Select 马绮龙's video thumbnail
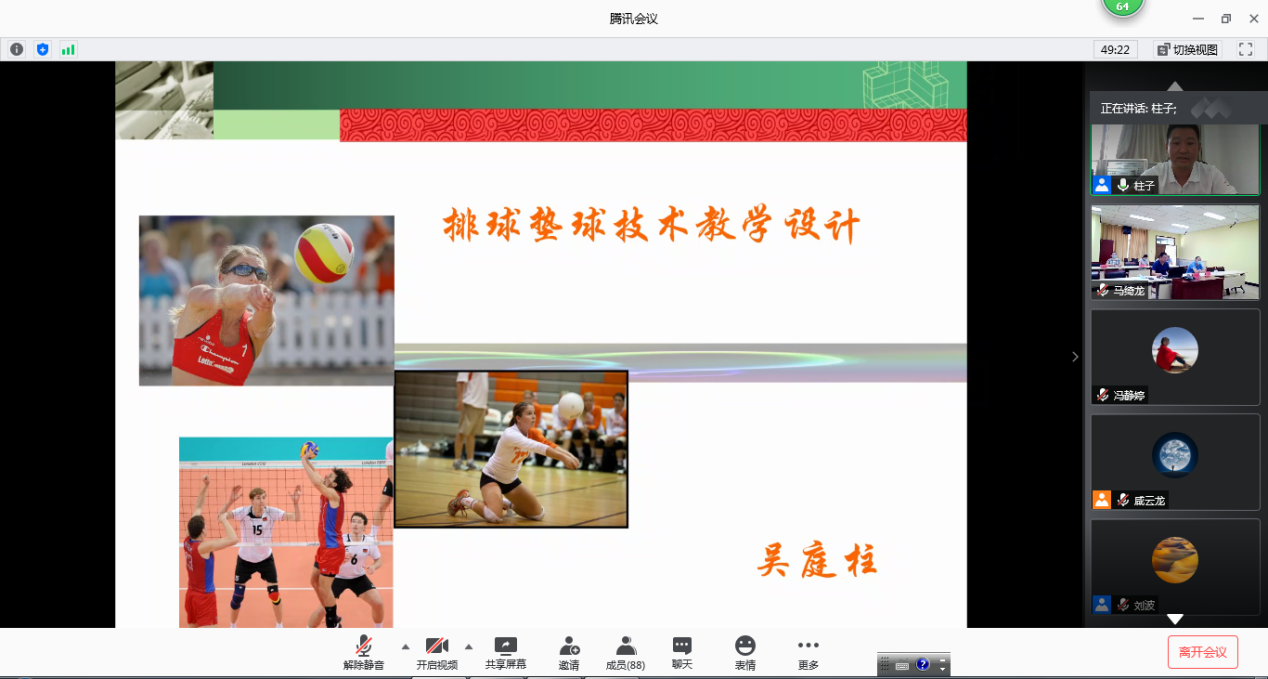Image resolution: width=1268 pixels, height=679 pixels. [x=1175, y=251]
